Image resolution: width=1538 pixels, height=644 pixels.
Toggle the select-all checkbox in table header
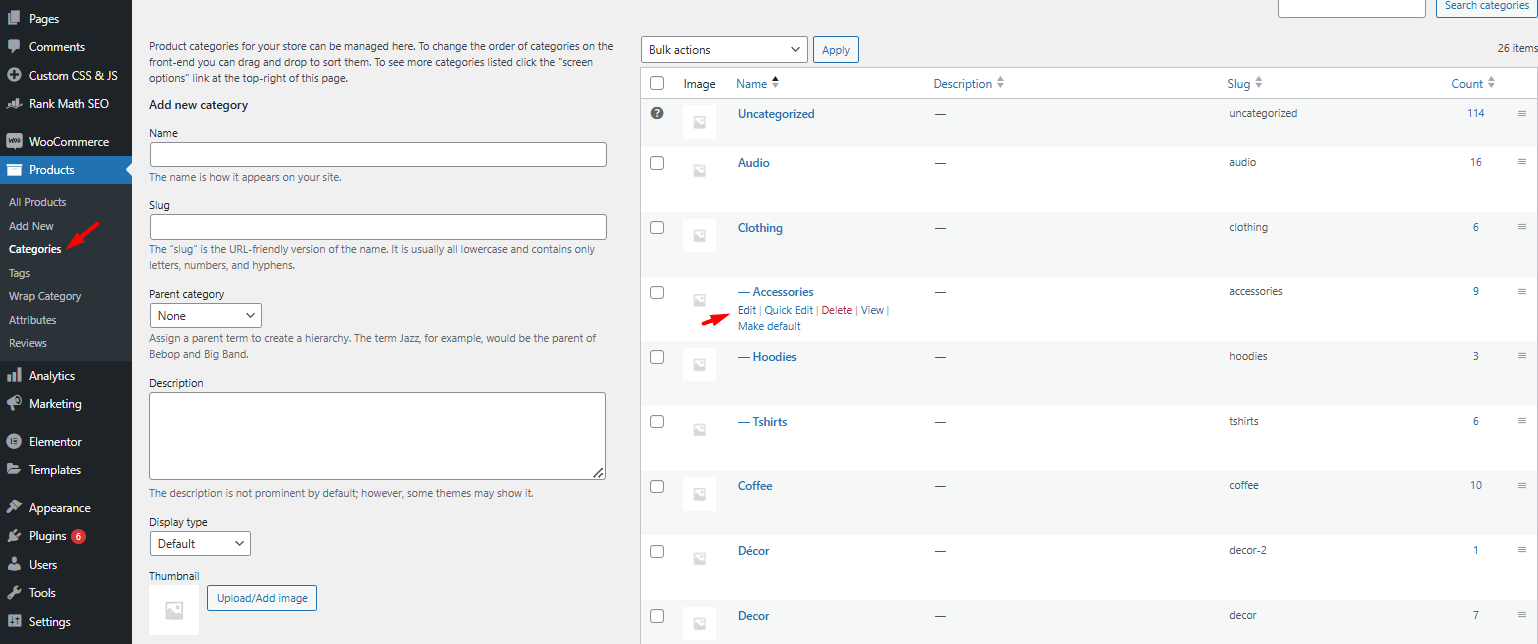[657, 84]
